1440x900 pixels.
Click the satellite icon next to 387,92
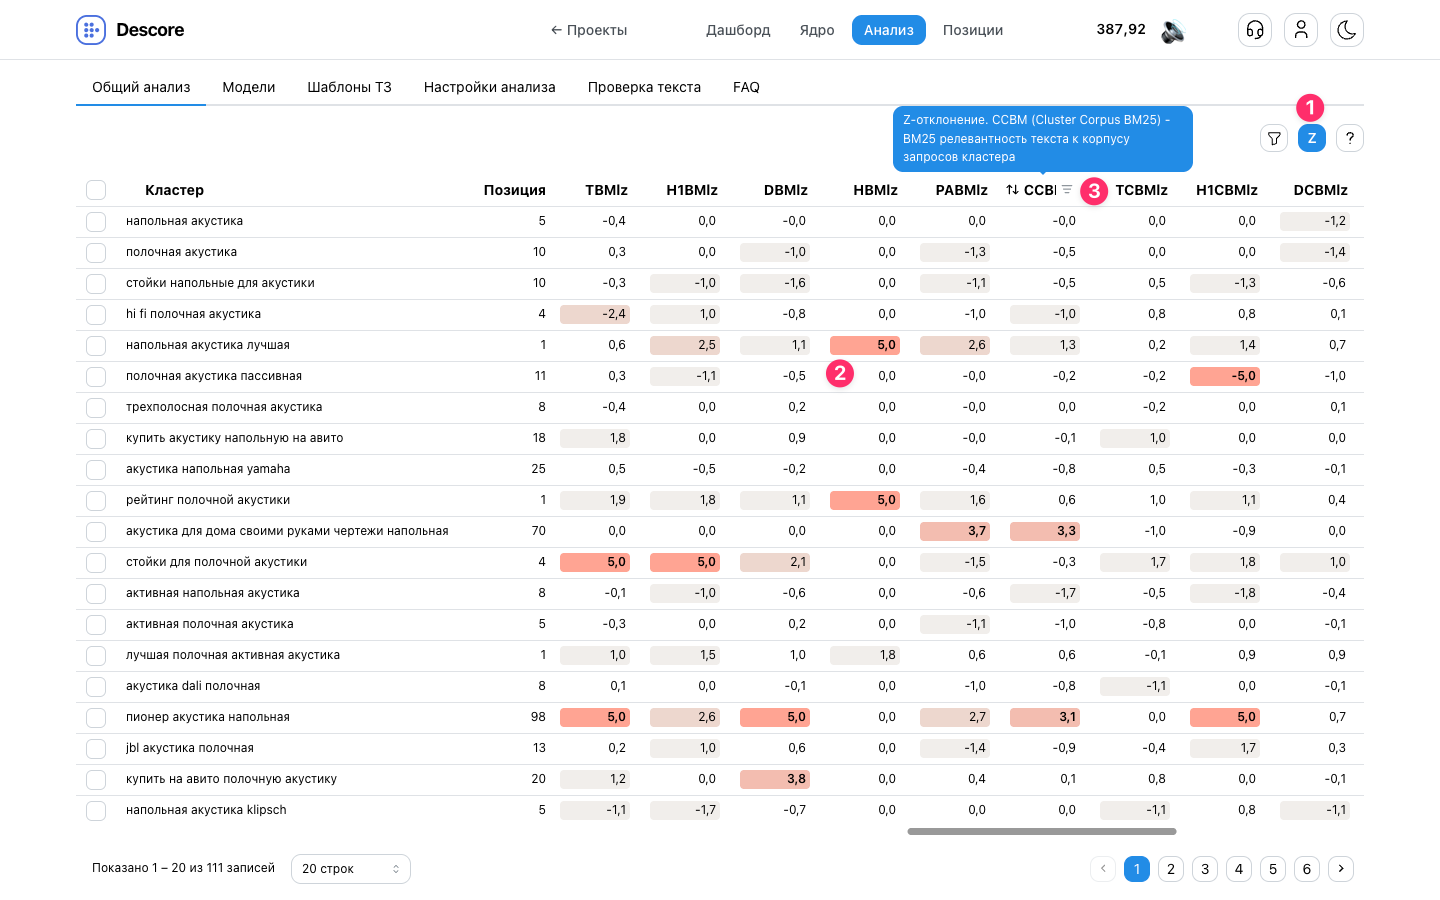(1172, 31)
